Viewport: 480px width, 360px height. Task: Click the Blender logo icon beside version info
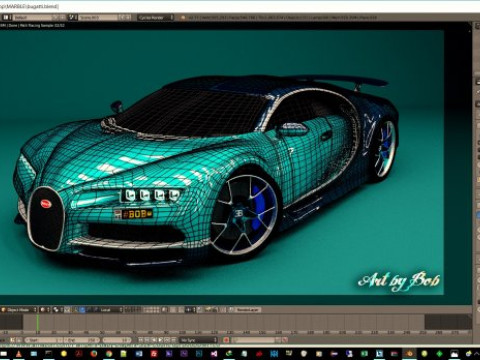(x=183, y=17)
